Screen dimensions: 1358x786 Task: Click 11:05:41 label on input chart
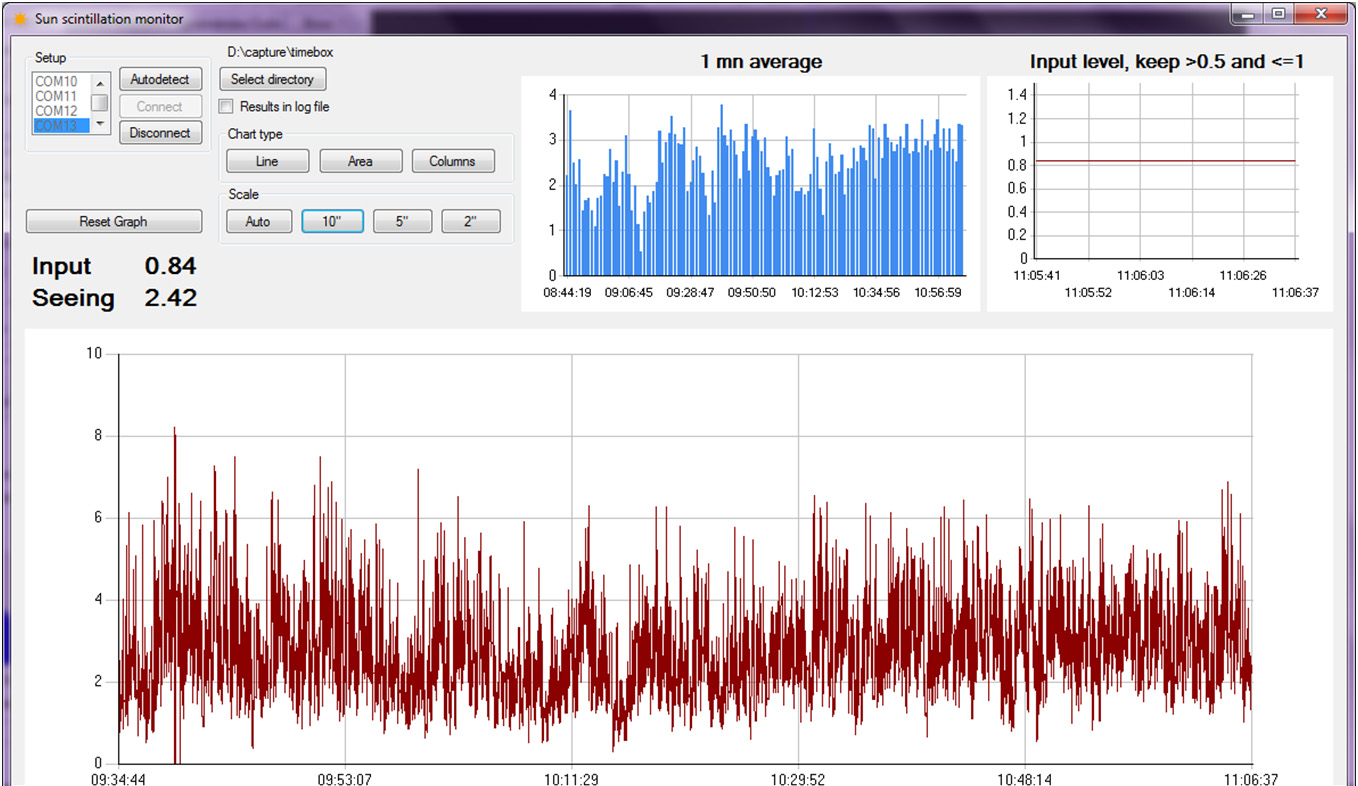coord(1037,274)
